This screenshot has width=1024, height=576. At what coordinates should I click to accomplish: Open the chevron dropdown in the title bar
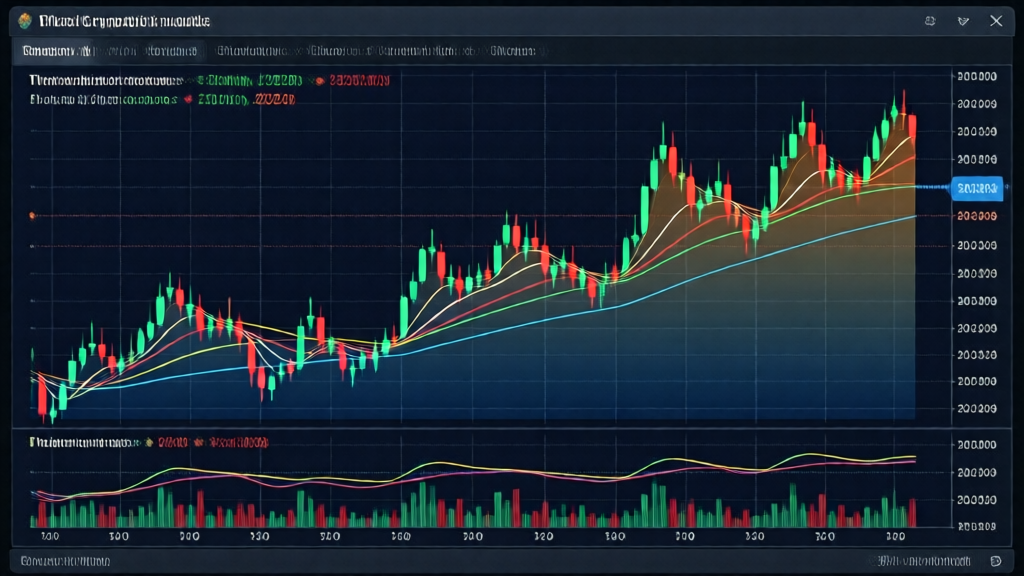(x=963, y=21)
